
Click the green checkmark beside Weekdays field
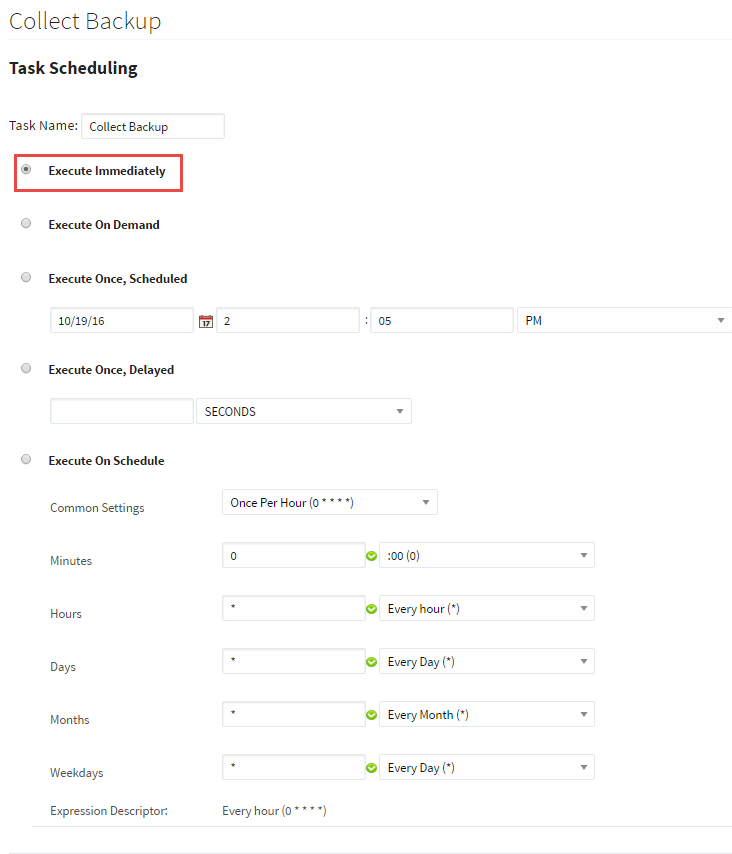pos(371,768)
